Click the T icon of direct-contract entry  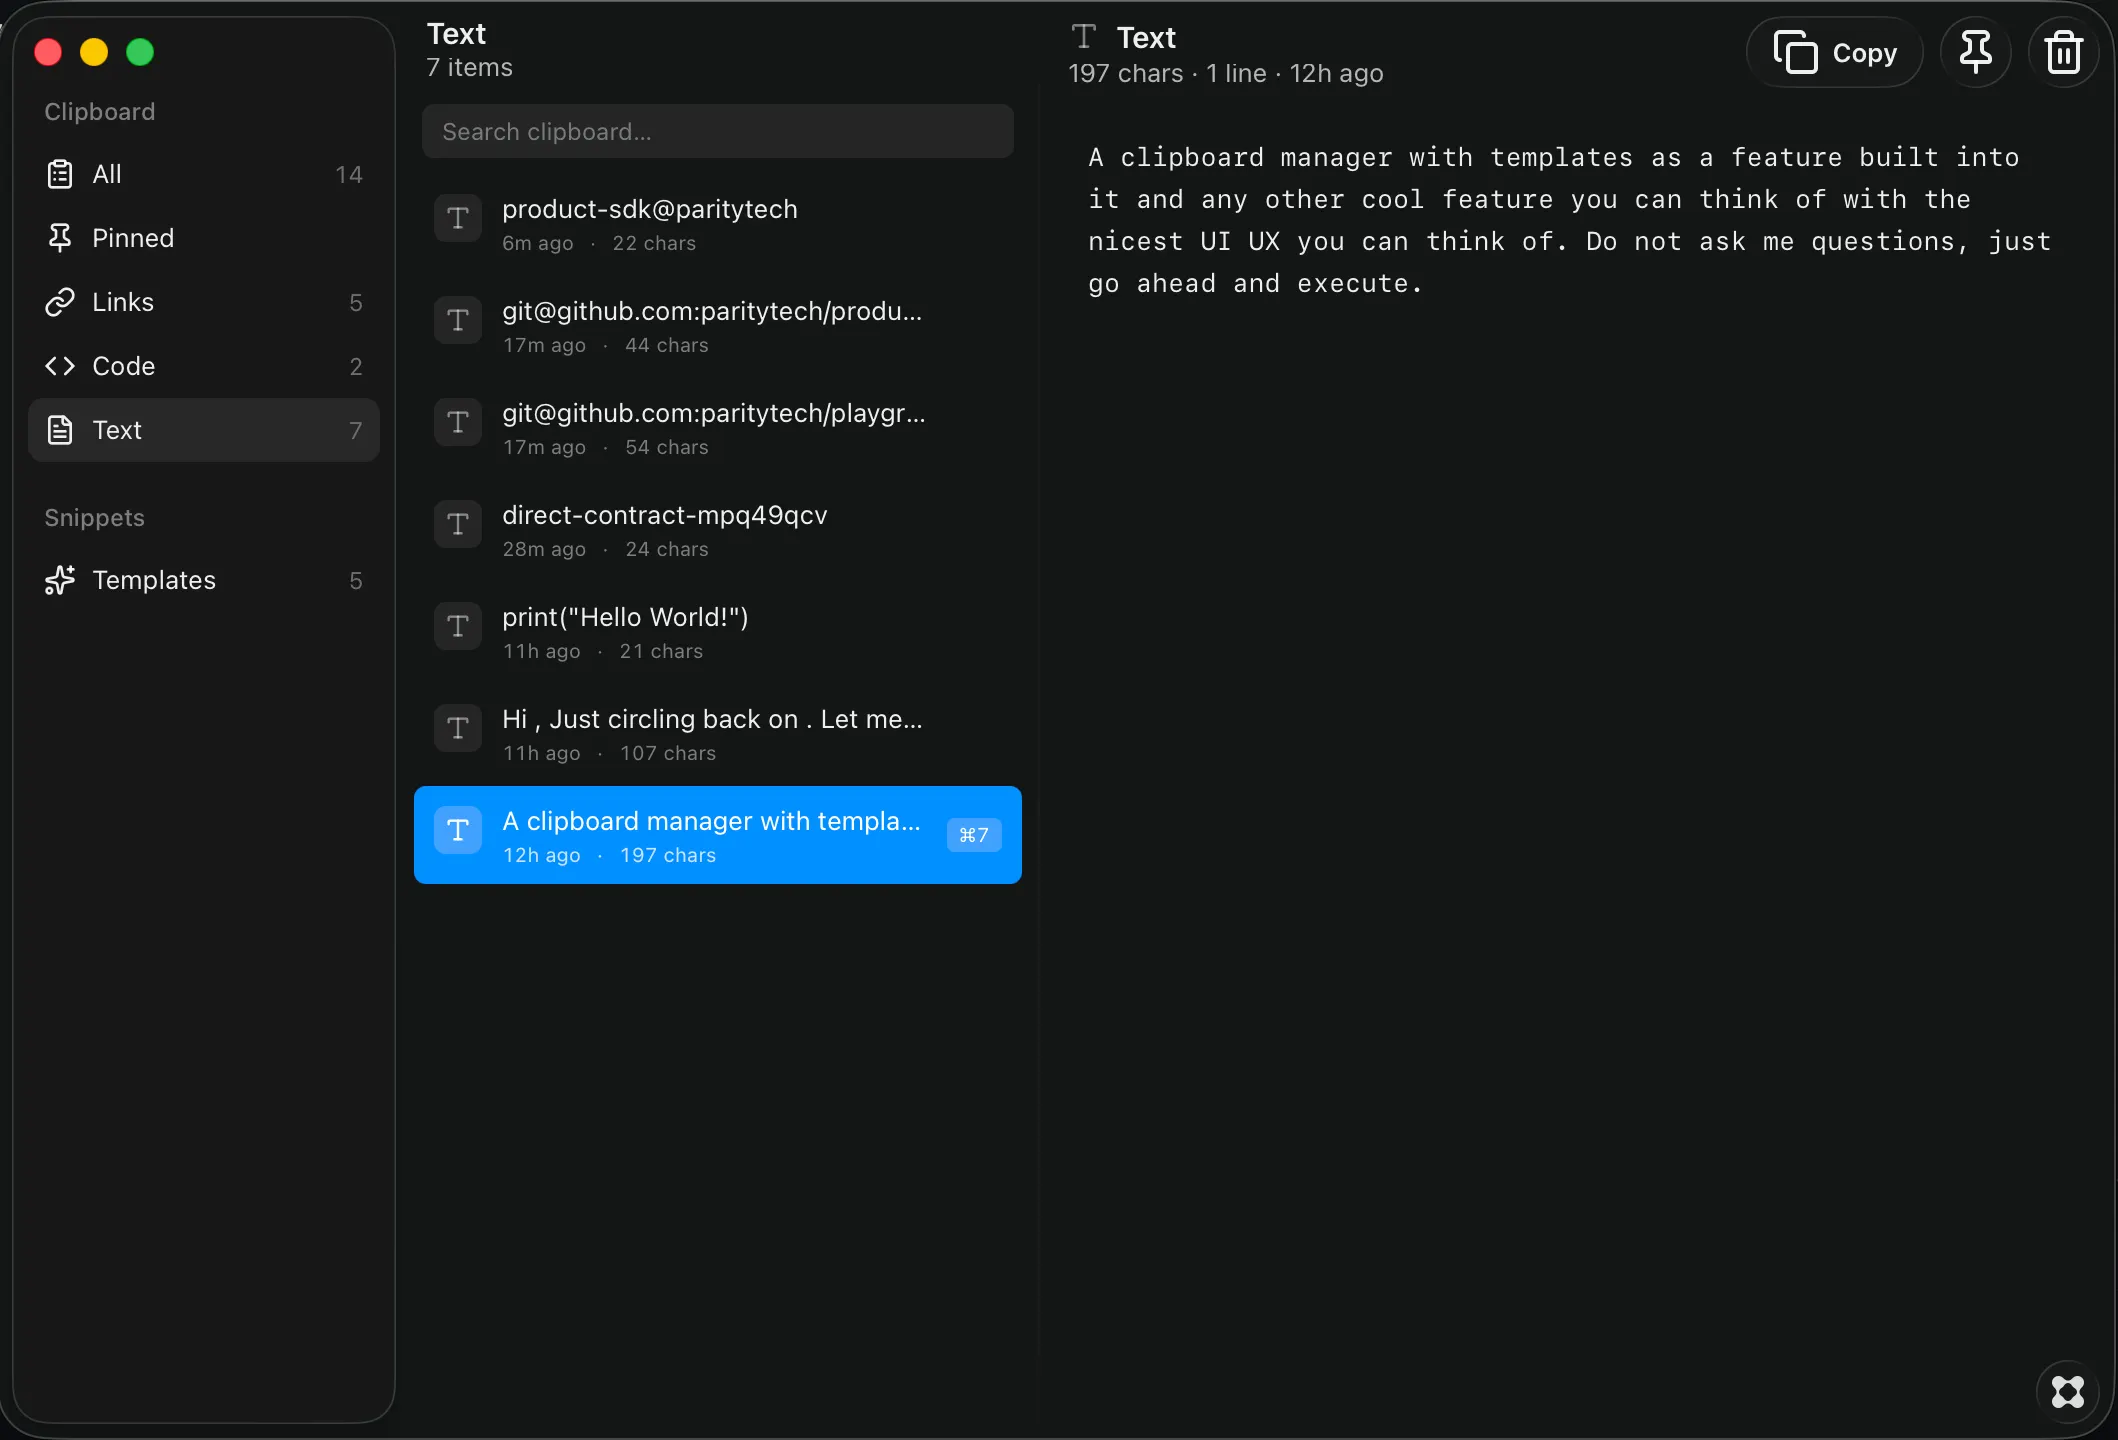[x=458, y=524]
